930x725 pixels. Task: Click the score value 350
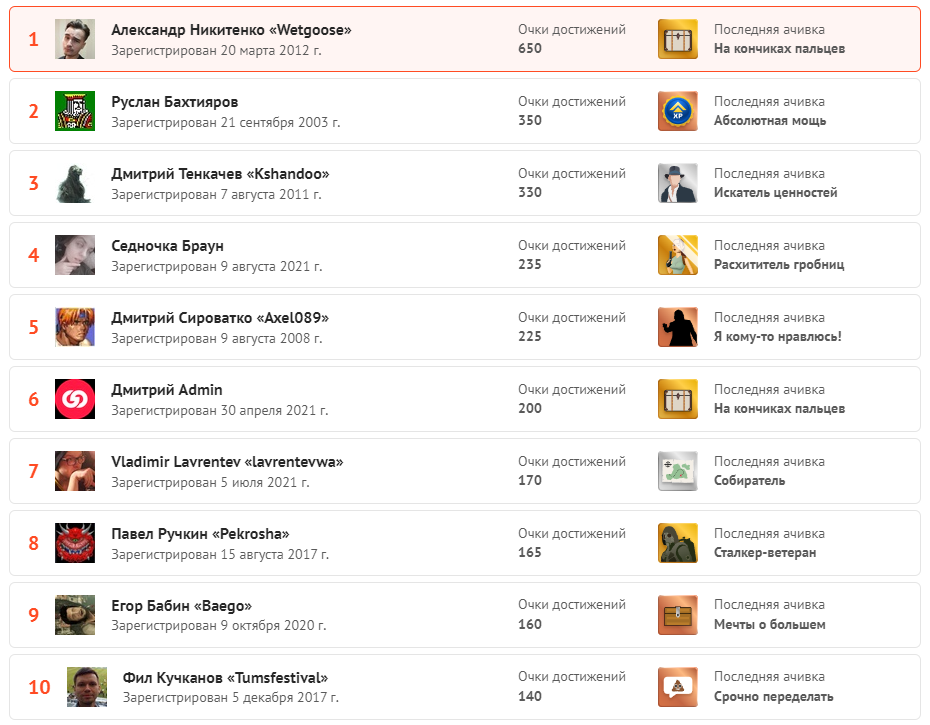pyautogui.click(x=530, y=120)
